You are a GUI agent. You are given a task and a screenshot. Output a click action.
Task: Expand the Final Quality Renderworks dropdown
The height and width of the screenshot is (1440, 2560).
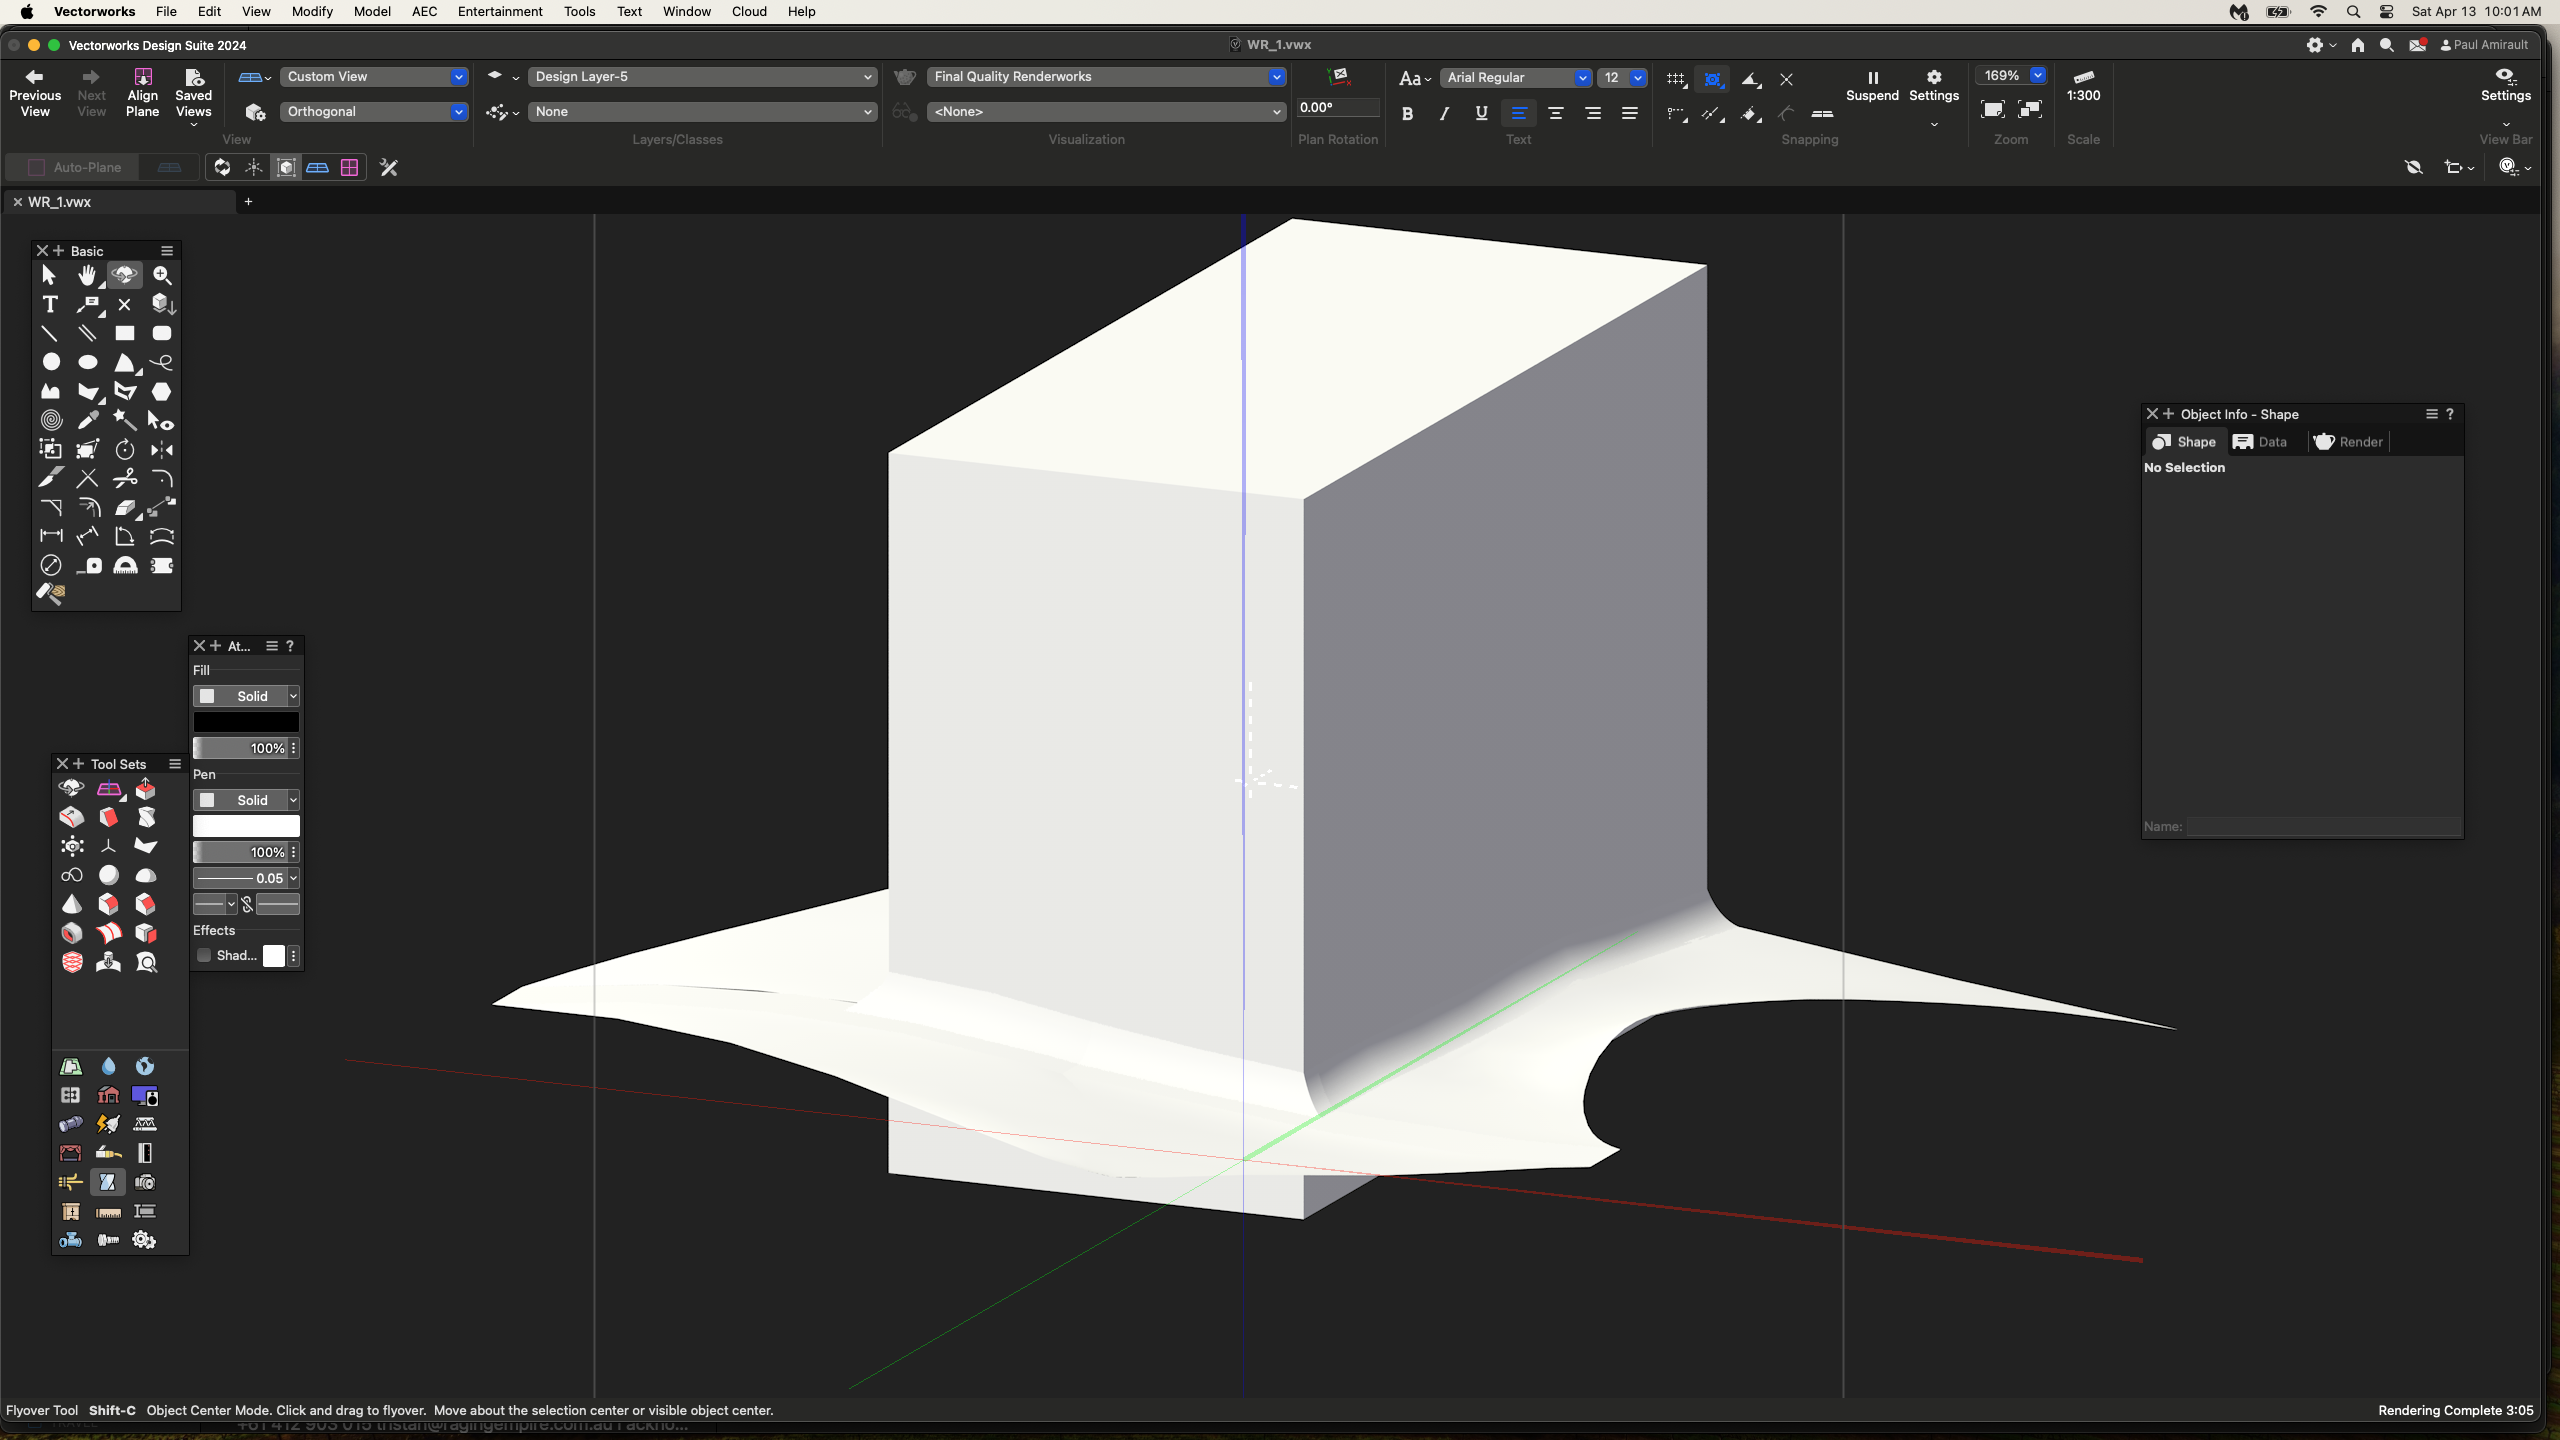[1106, 77]
